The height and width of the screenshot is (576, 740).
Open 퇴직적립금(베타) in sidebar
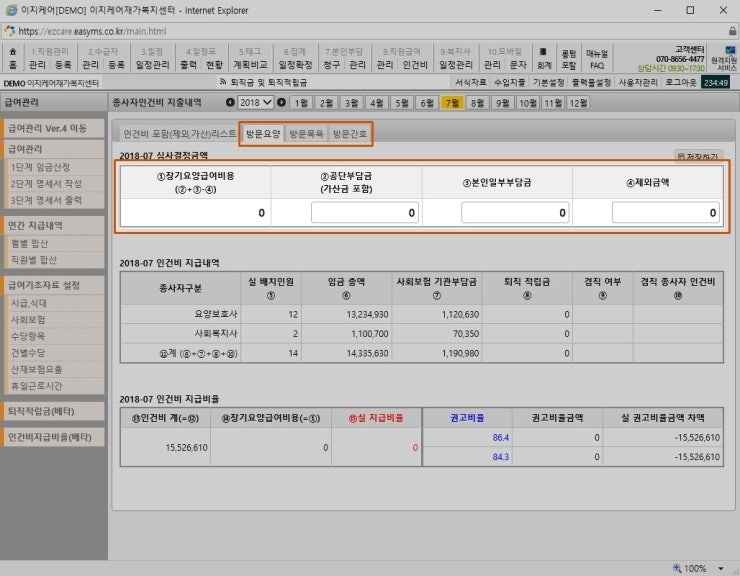[x=53, y=411]
